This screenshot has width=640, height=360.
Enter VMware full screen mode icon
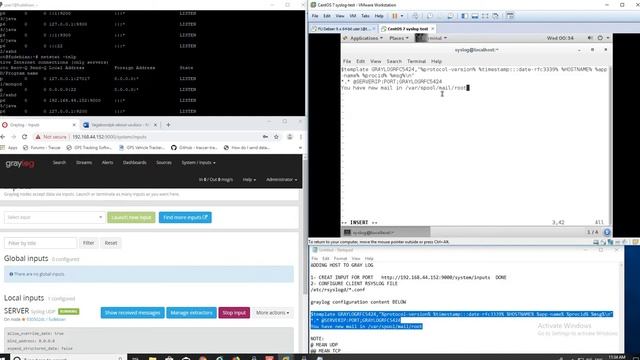click(x=485, y=16)
